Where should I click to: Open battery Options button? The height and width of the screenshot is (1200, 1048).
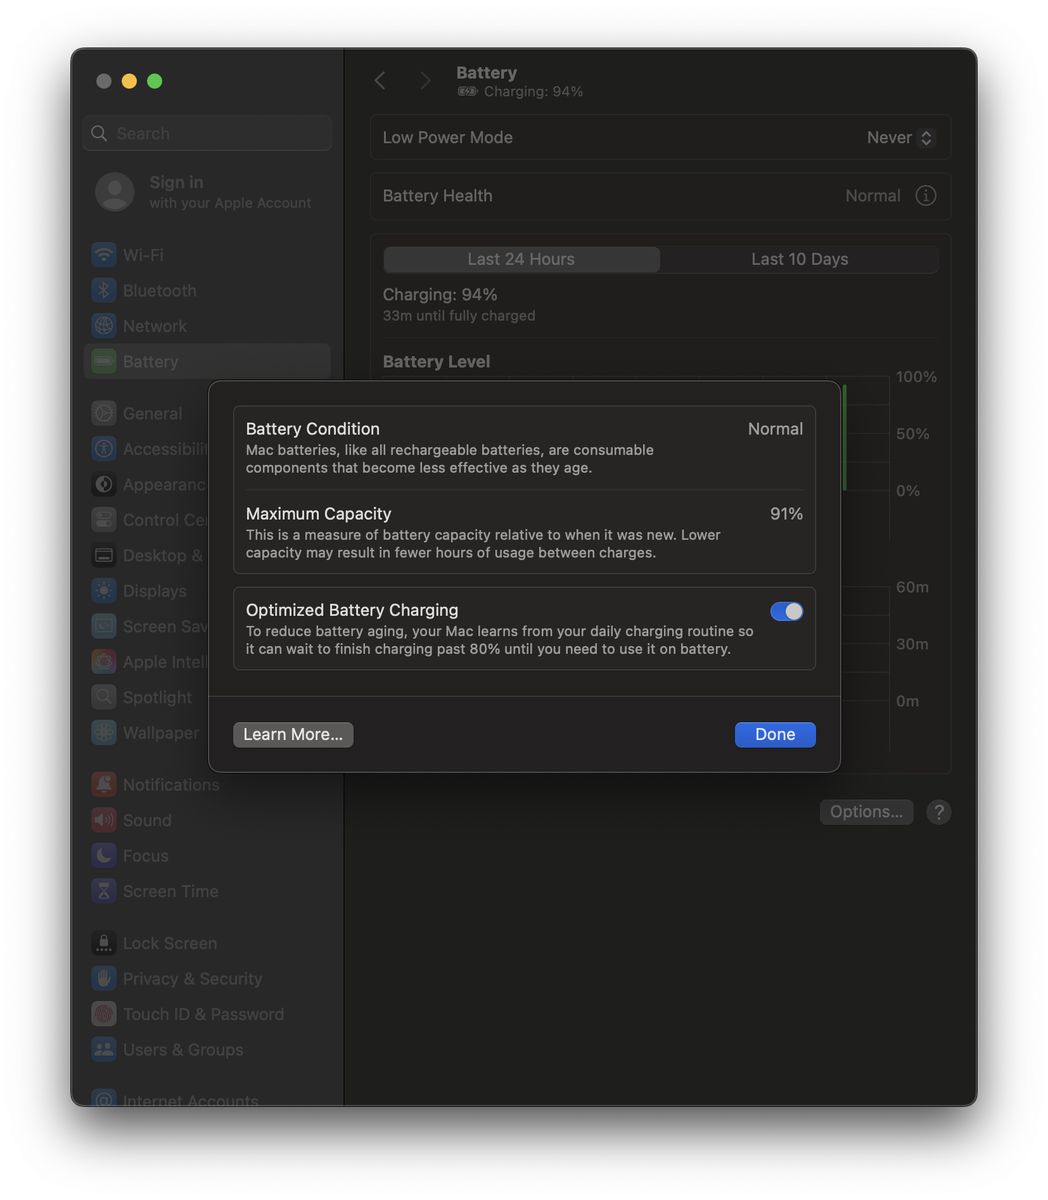click(x=866, y=812)
